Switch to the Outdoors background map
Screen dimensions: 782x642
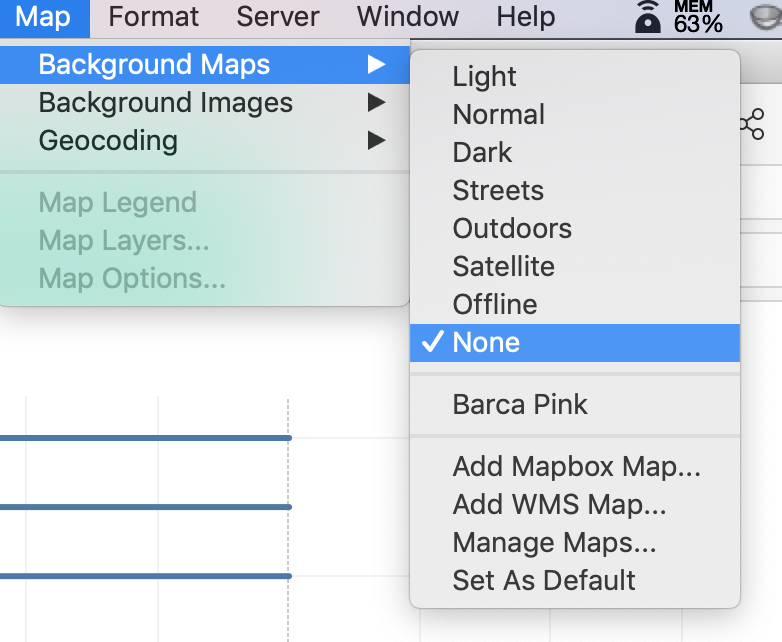[512, 228]
